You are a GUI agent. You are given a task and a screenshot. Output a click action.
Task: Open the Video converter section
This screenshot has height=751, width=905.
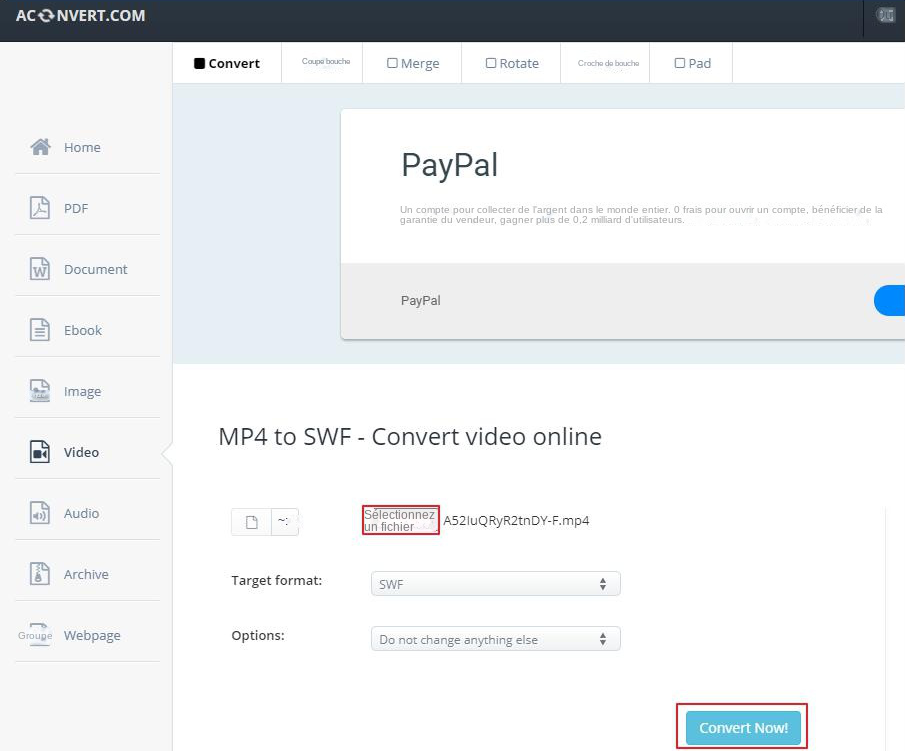click(x=79, y=452)
